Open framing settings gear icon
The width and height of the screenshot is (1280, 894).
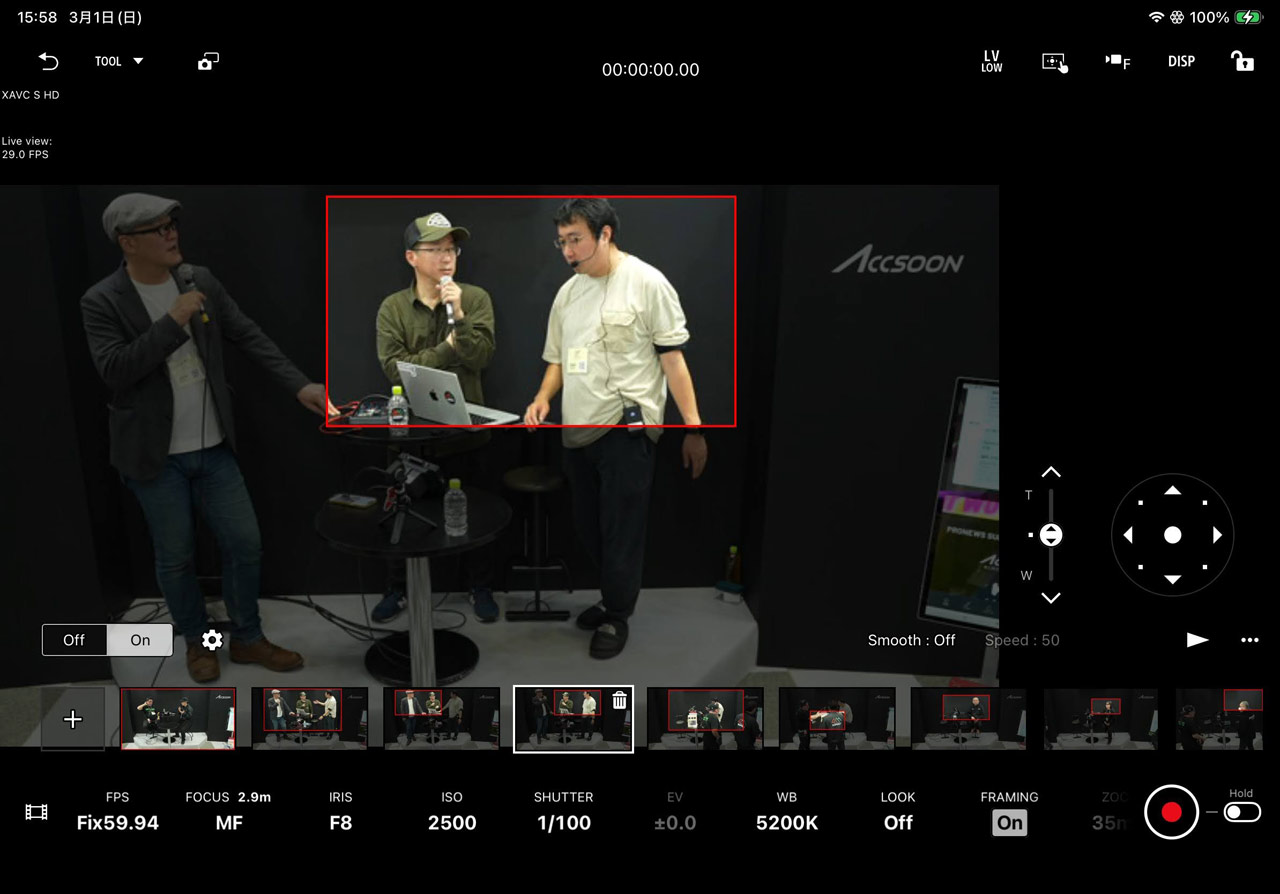[x=212, y=640]
